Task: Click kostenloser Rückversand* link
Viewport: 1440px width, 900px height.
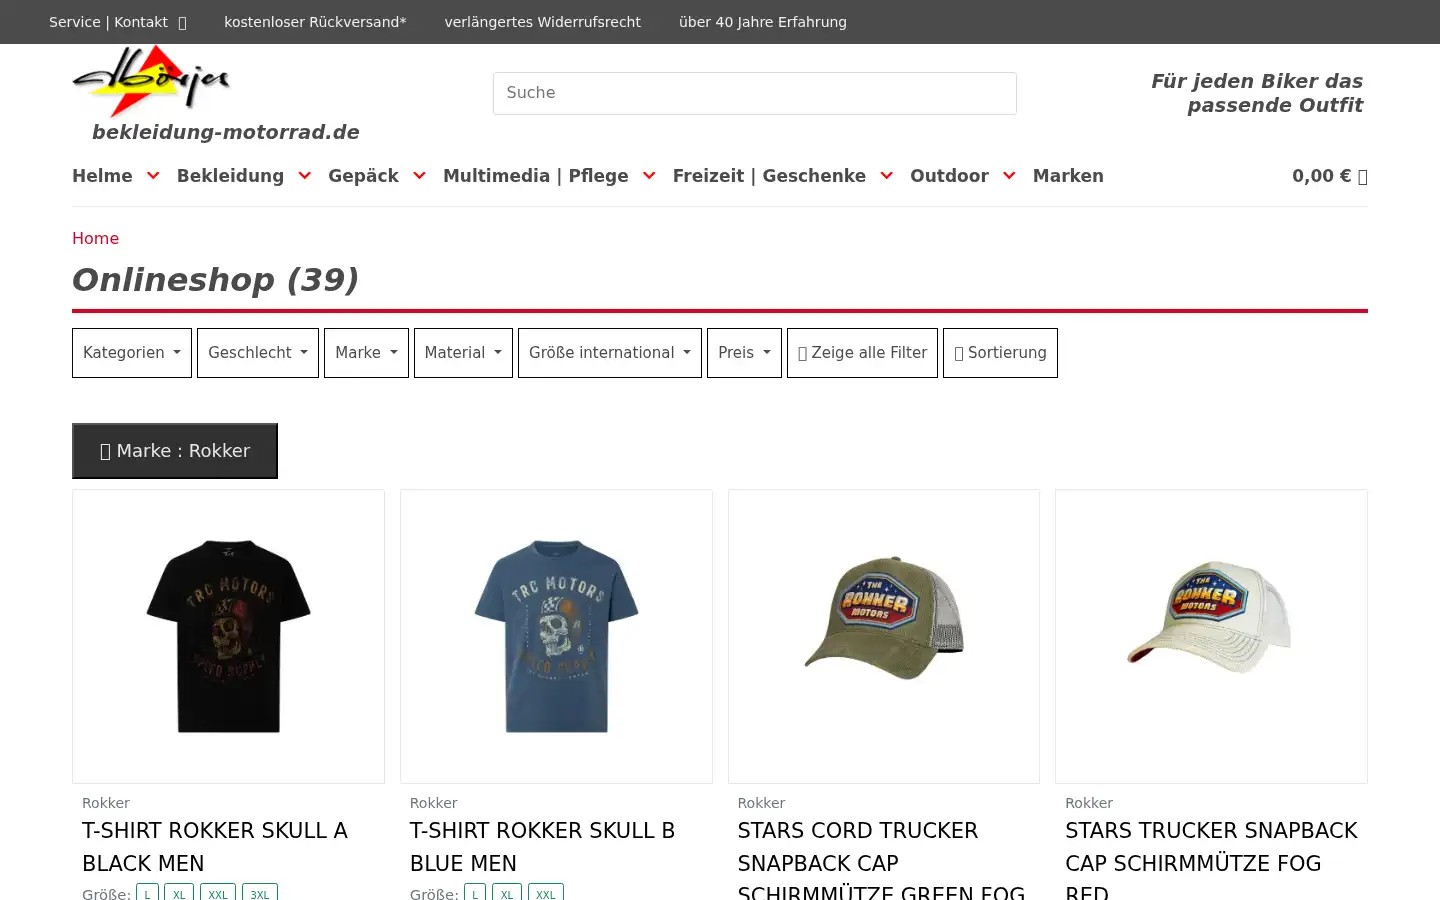Action: pyautogui.click(x=315, y=22)
